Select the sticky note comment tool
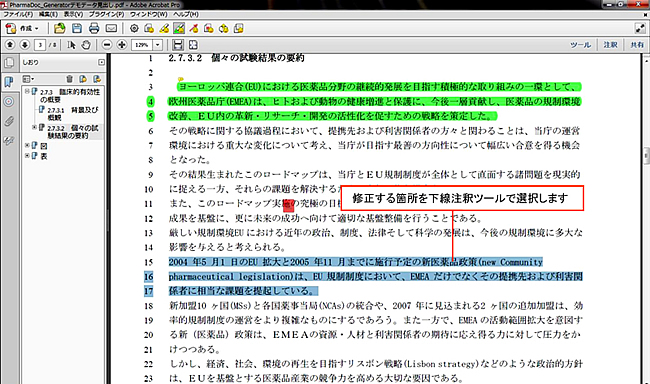Viewport: 650px width, 384px height. pos(149,29)
